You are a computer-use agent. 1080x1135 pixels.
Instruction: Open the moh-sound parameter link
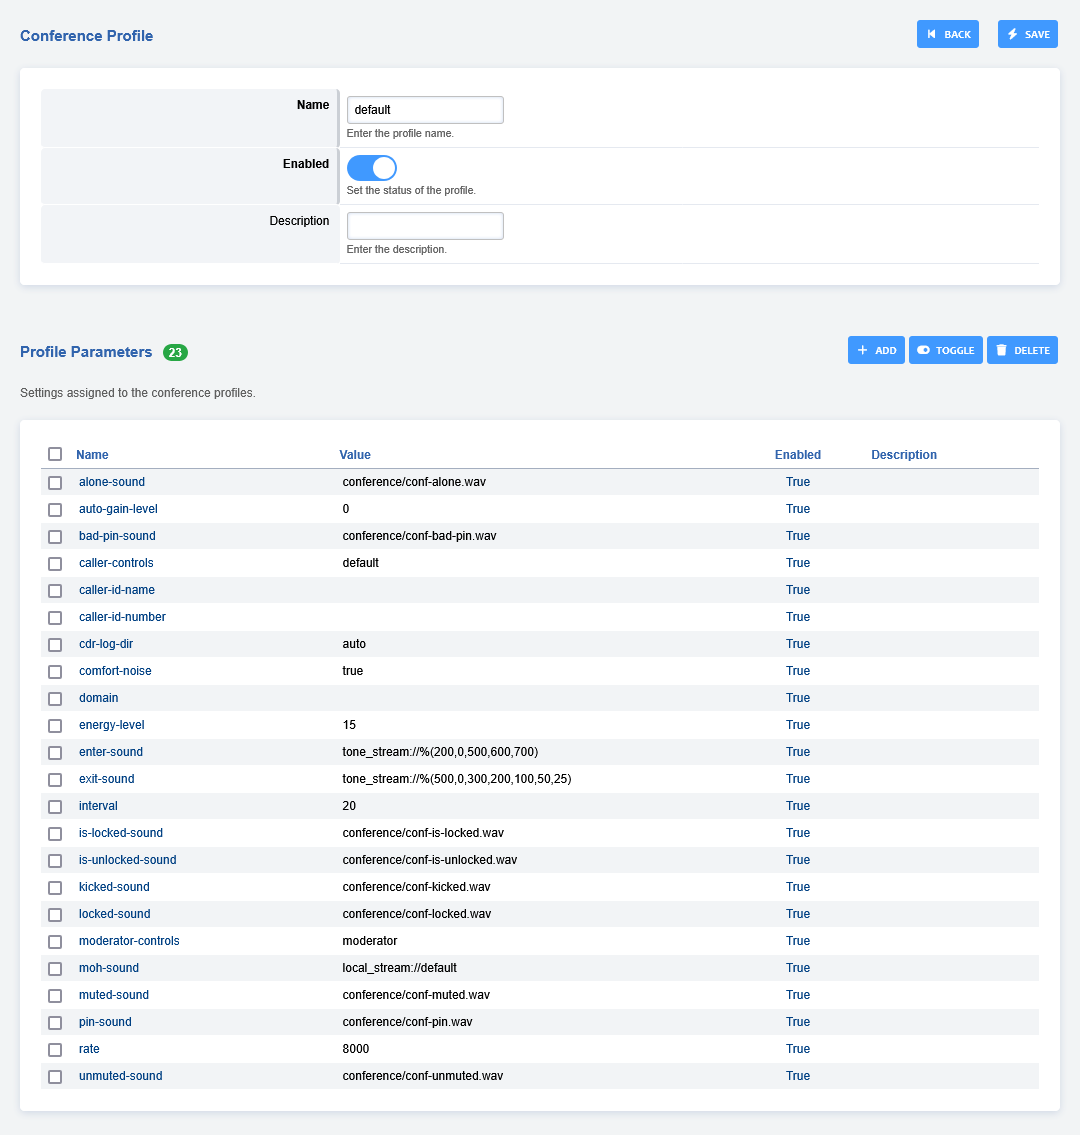pos(109,968)
